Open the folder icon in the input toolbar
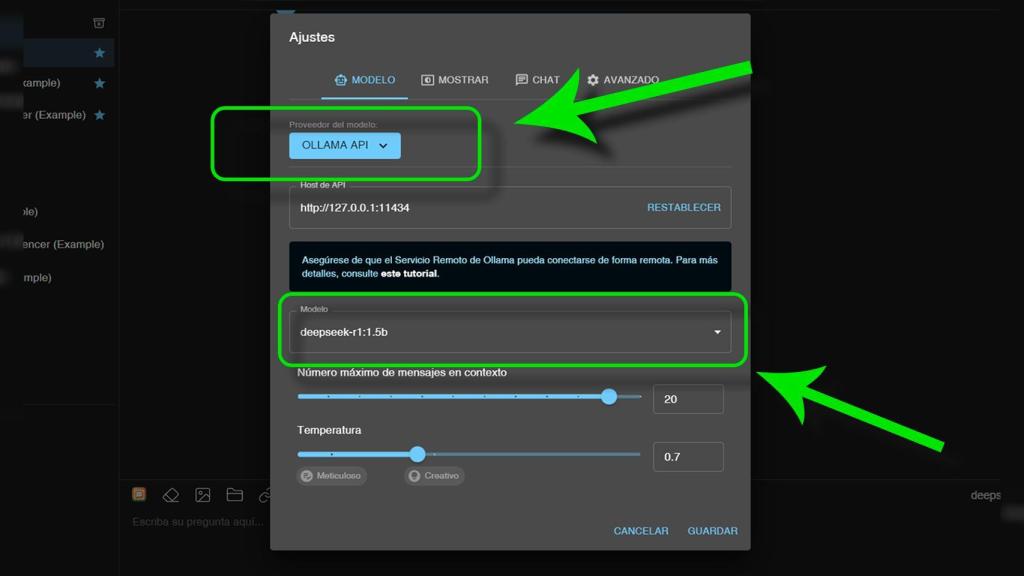The image size is (1024, 576). pyautogui.click(x=234, y=493)
